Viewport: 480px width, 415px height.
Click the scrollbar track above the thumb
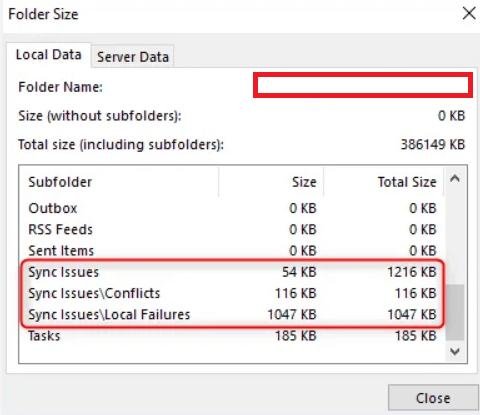click(x=455, y=236)
